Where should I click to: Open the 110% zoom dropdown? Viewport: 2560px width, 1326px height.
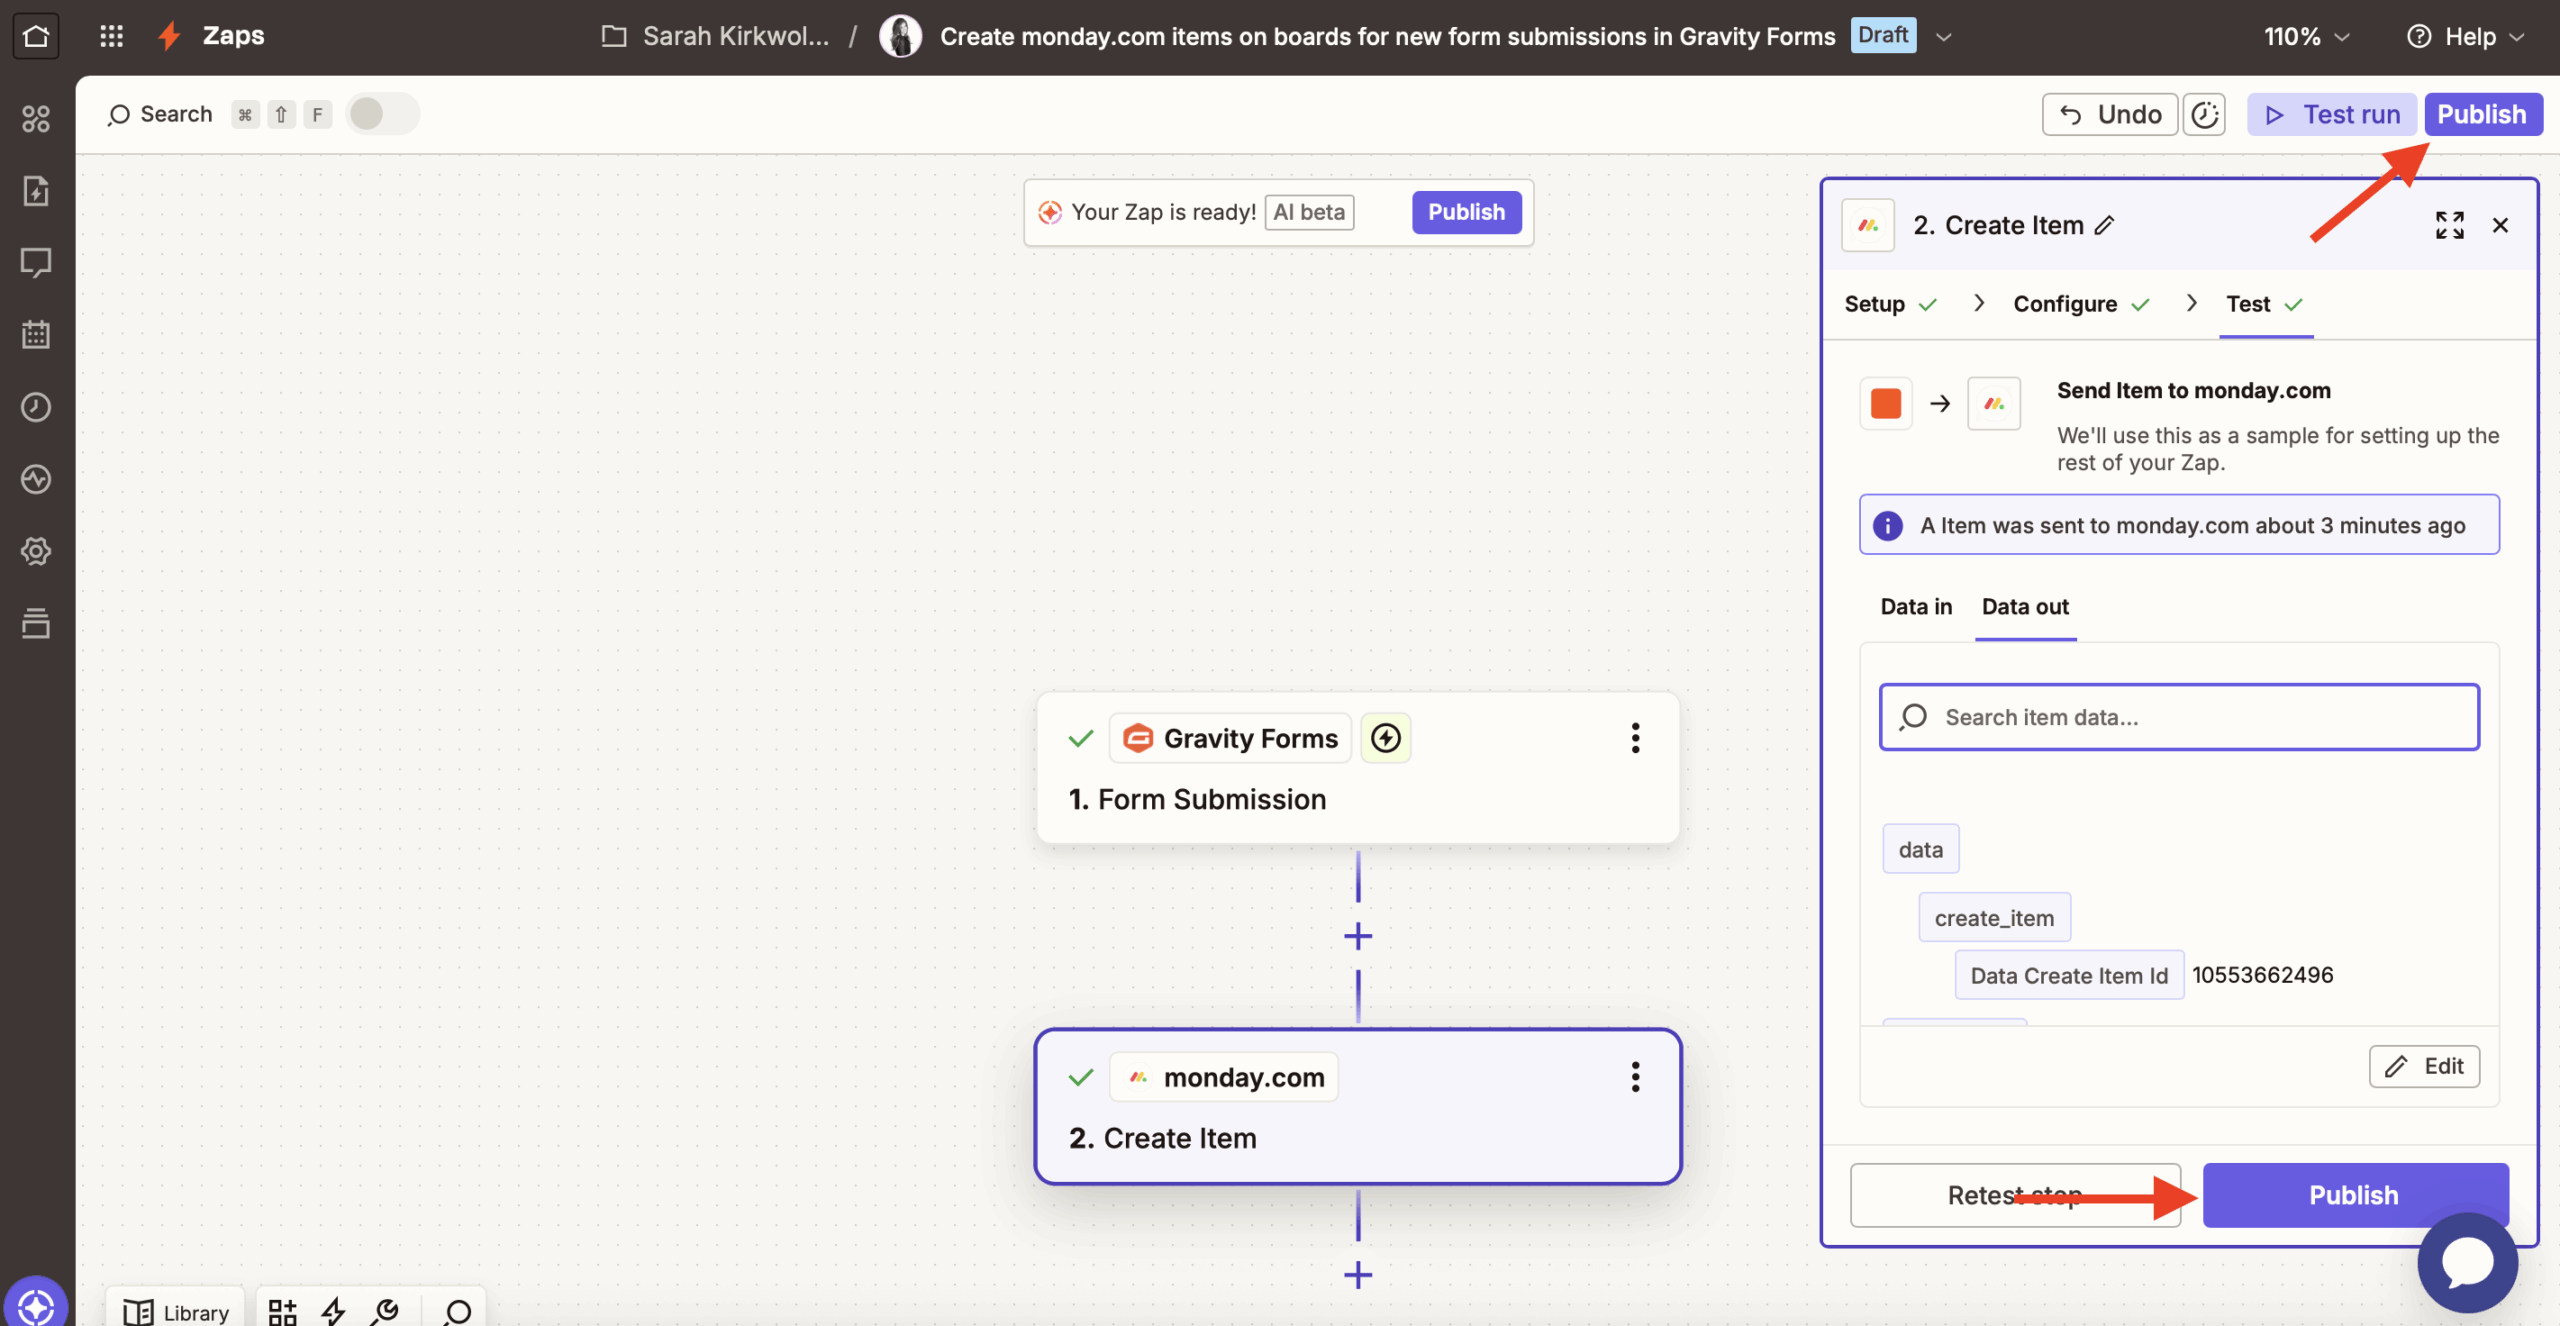pyautogui.click(x=2306, y=36)
